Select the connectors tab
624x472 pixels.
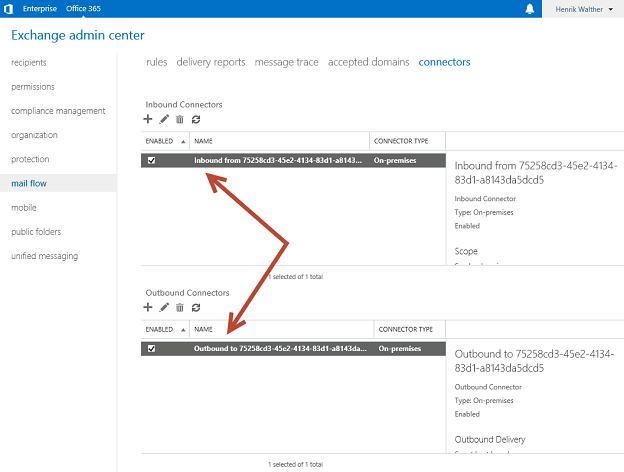coord(444,62)
